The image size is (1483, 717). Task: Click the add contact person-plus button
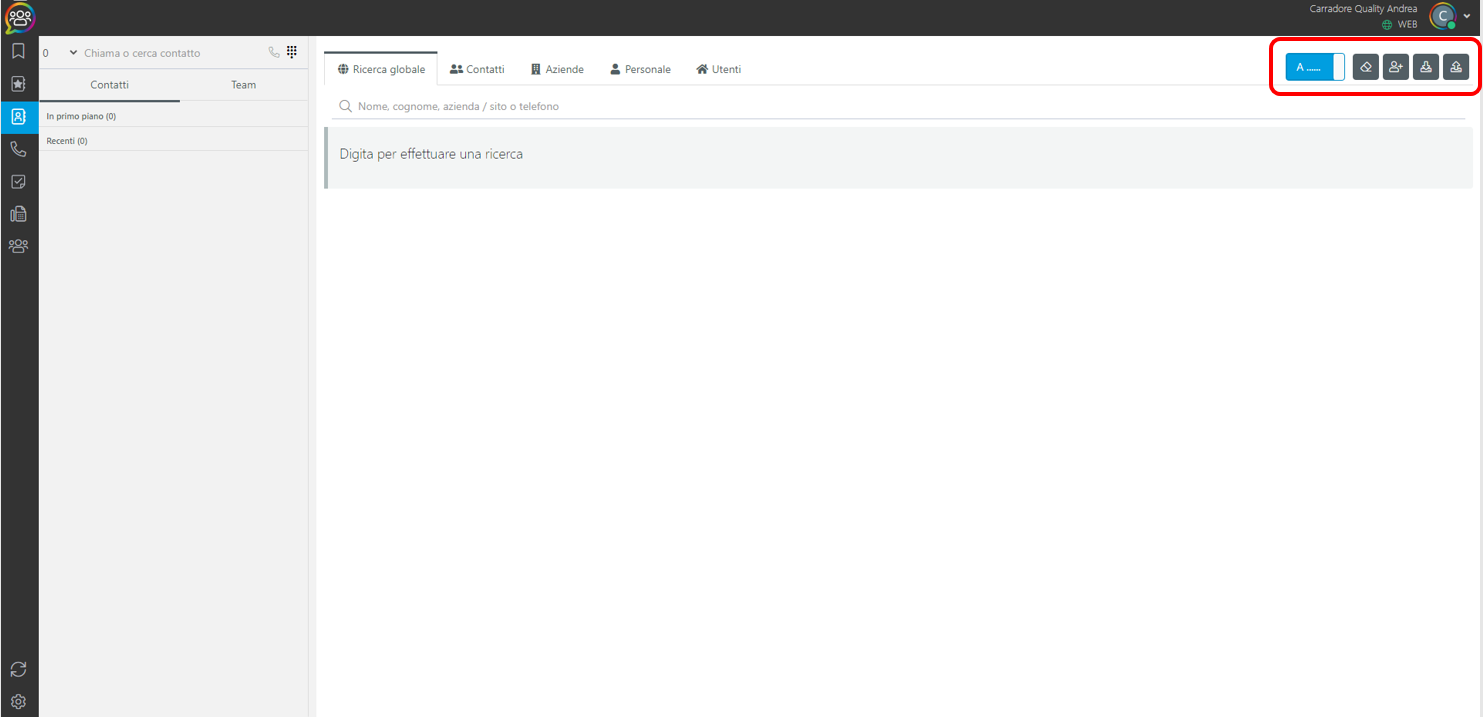coord(1396,67)
